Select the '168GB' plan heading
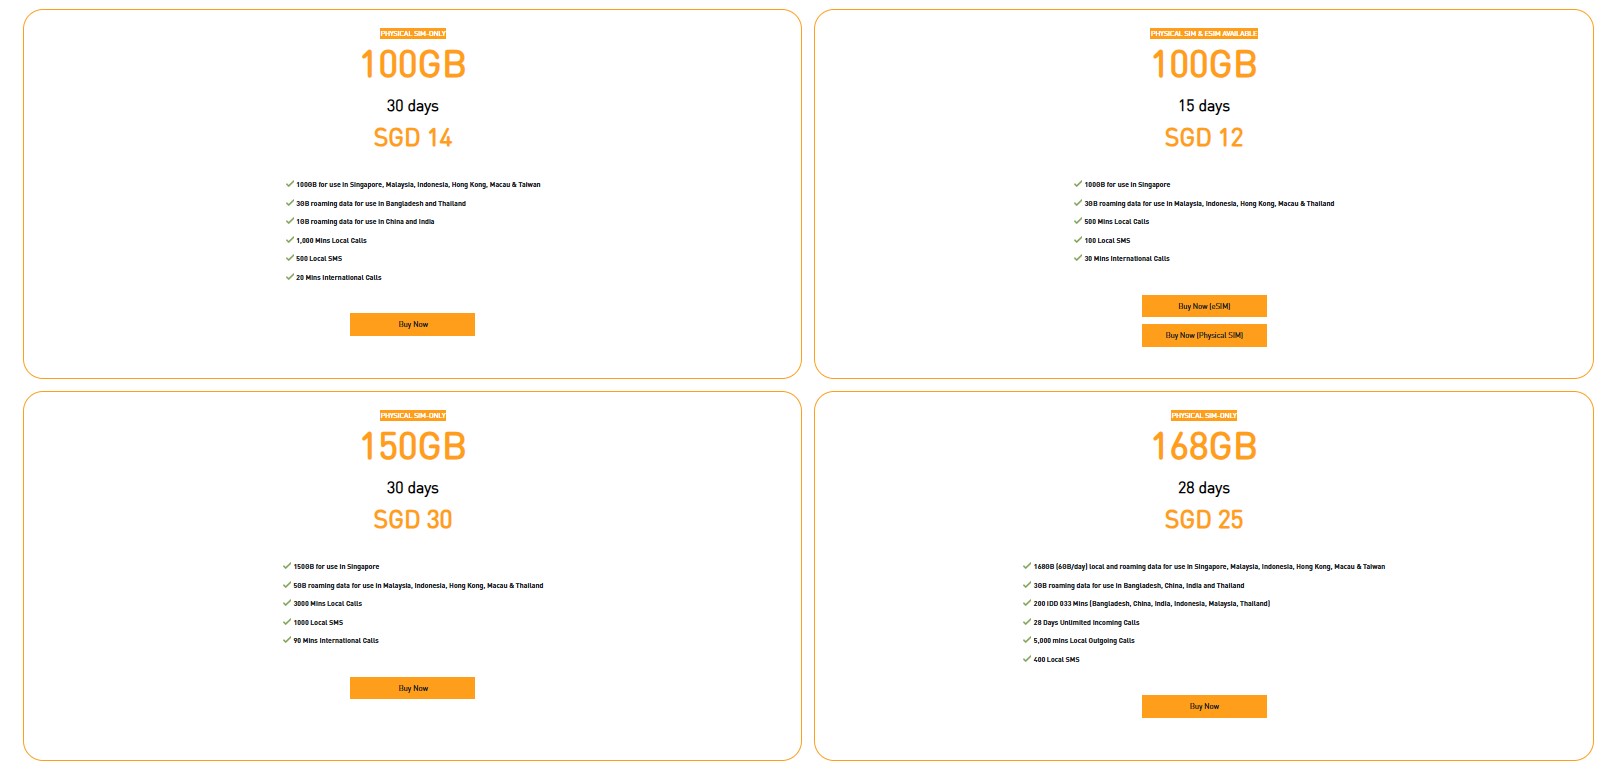 click(1204, 447)
